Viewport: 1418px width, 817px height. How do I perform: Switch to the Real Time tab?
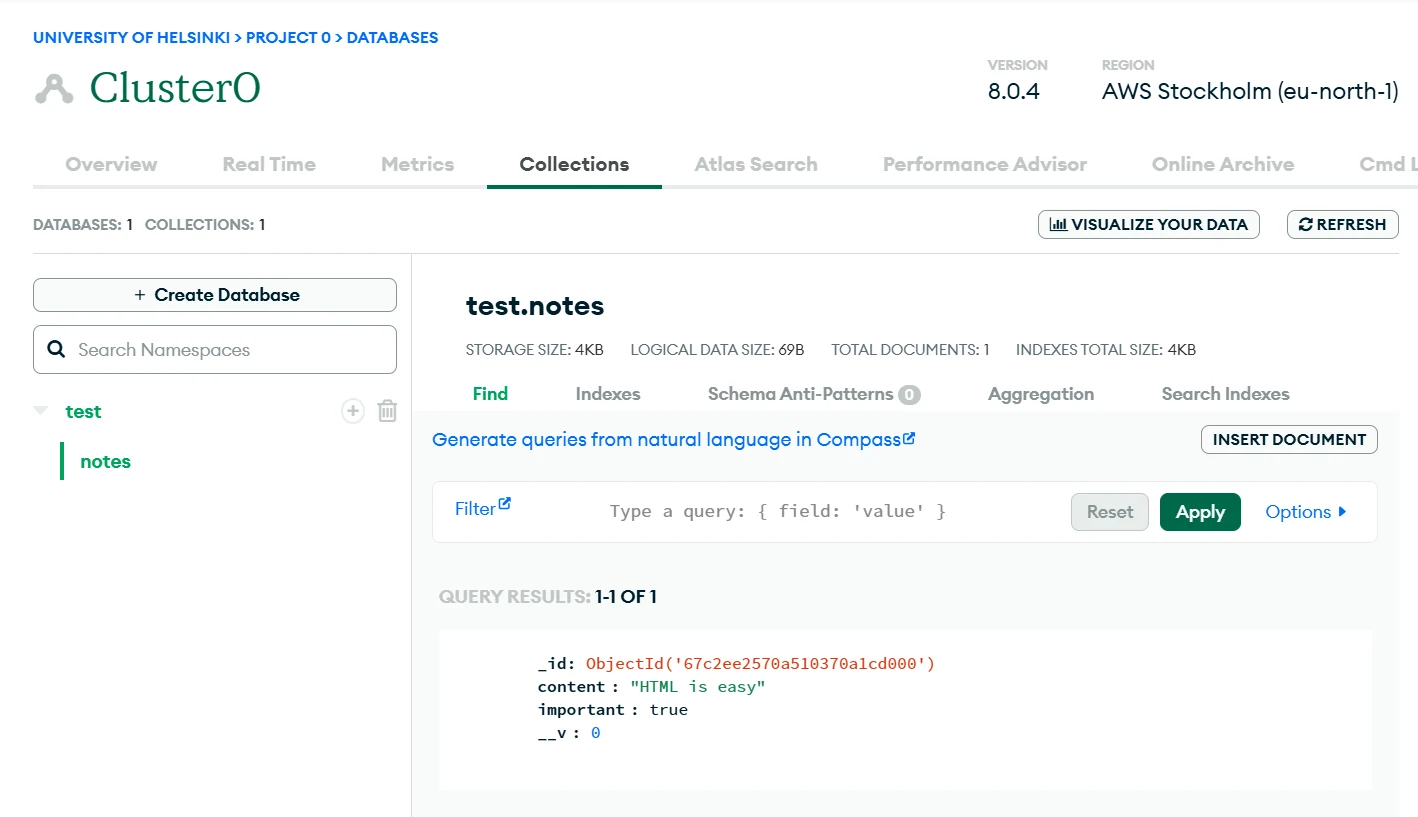(269, 164)
